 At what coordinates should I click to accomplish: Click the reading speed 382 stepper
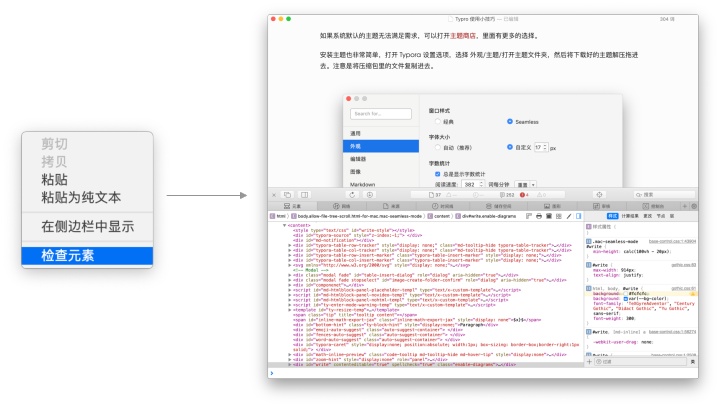tap(481, 184)
